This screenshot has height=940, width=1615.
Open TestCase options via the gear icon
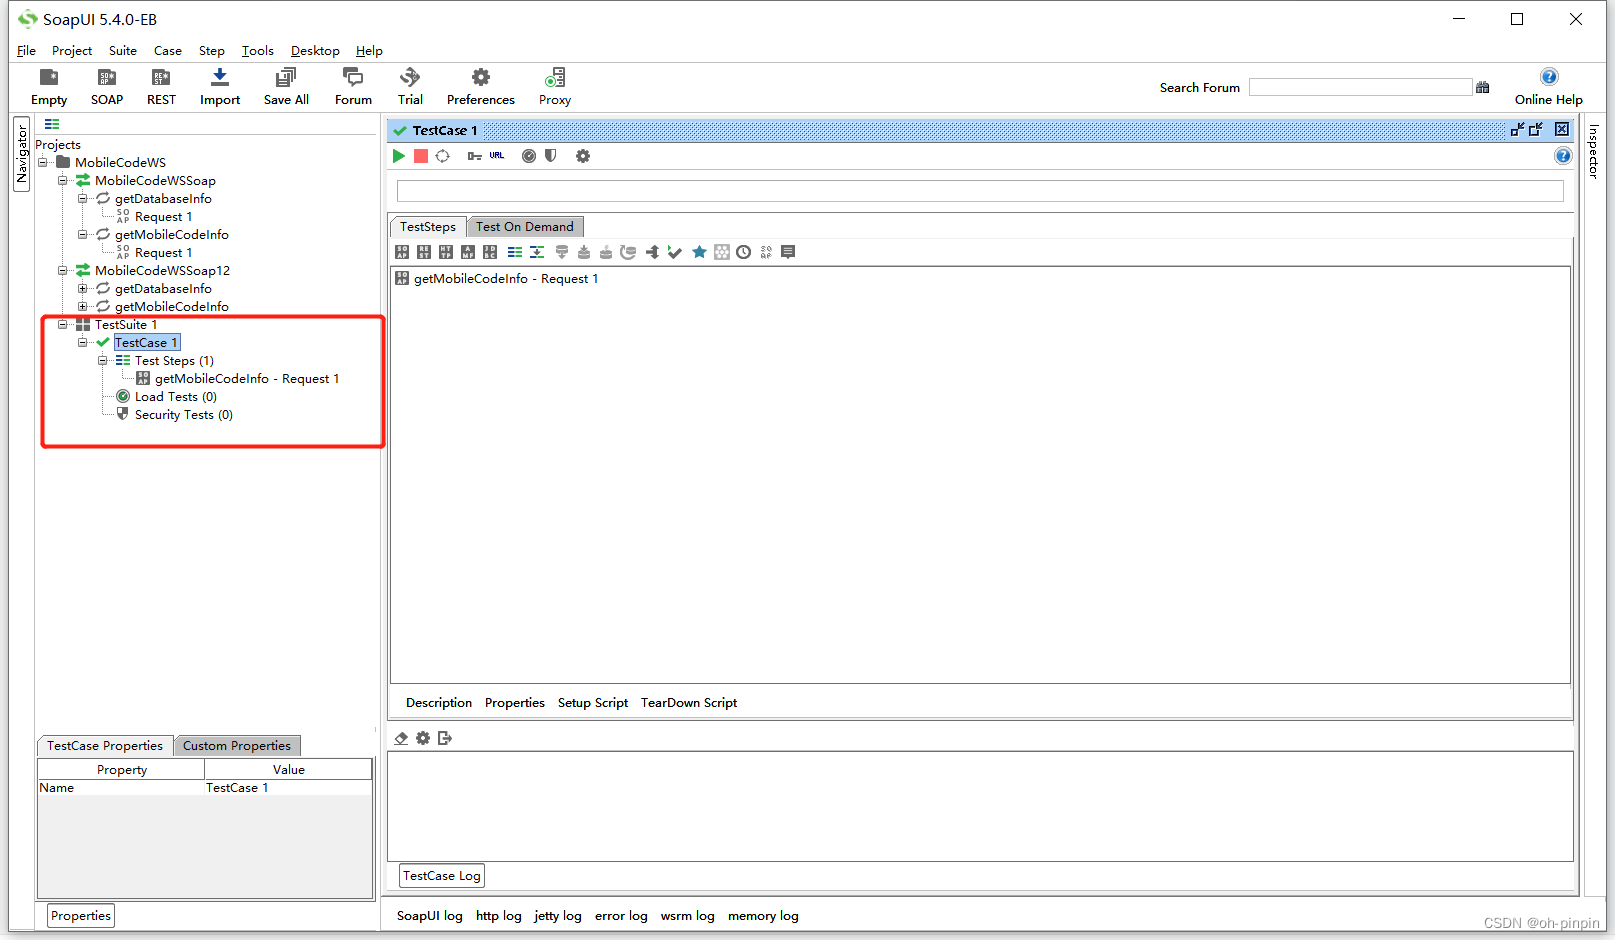[x=582, y=155]
